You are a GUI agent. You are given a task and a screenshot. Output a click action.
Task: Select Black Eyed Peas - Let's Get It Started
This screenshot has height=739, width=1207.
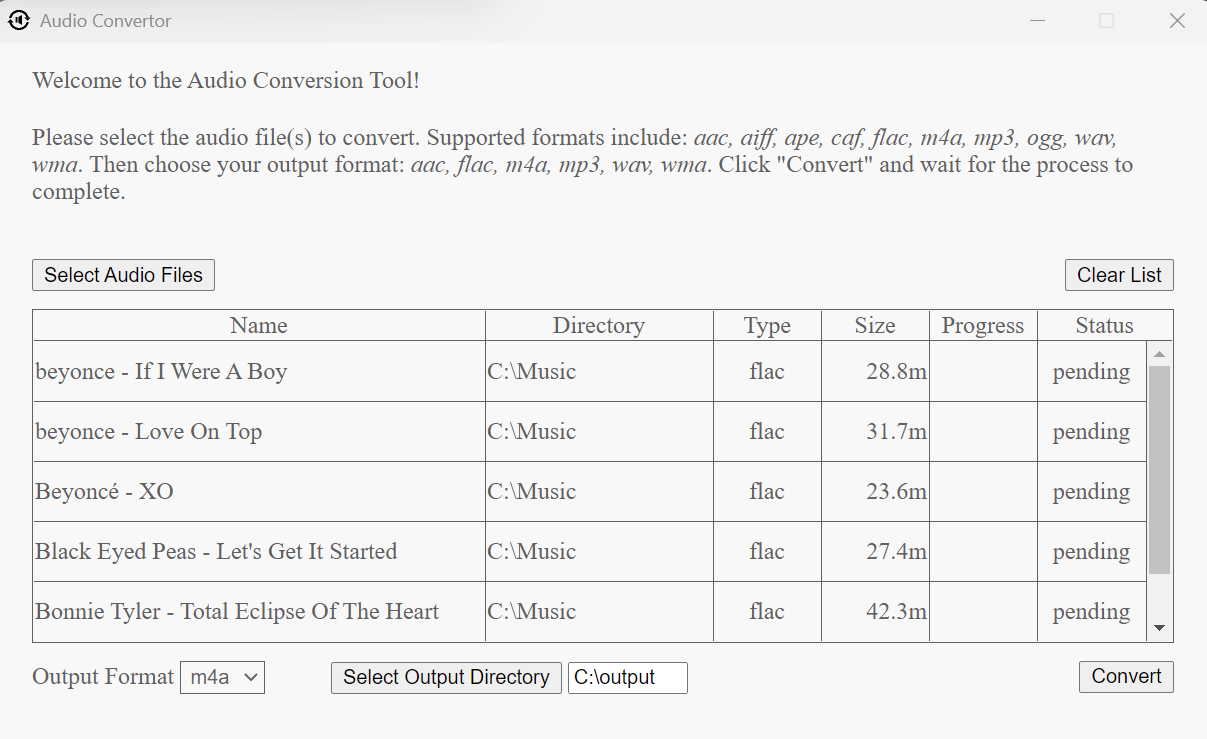[x=258, y=551]
